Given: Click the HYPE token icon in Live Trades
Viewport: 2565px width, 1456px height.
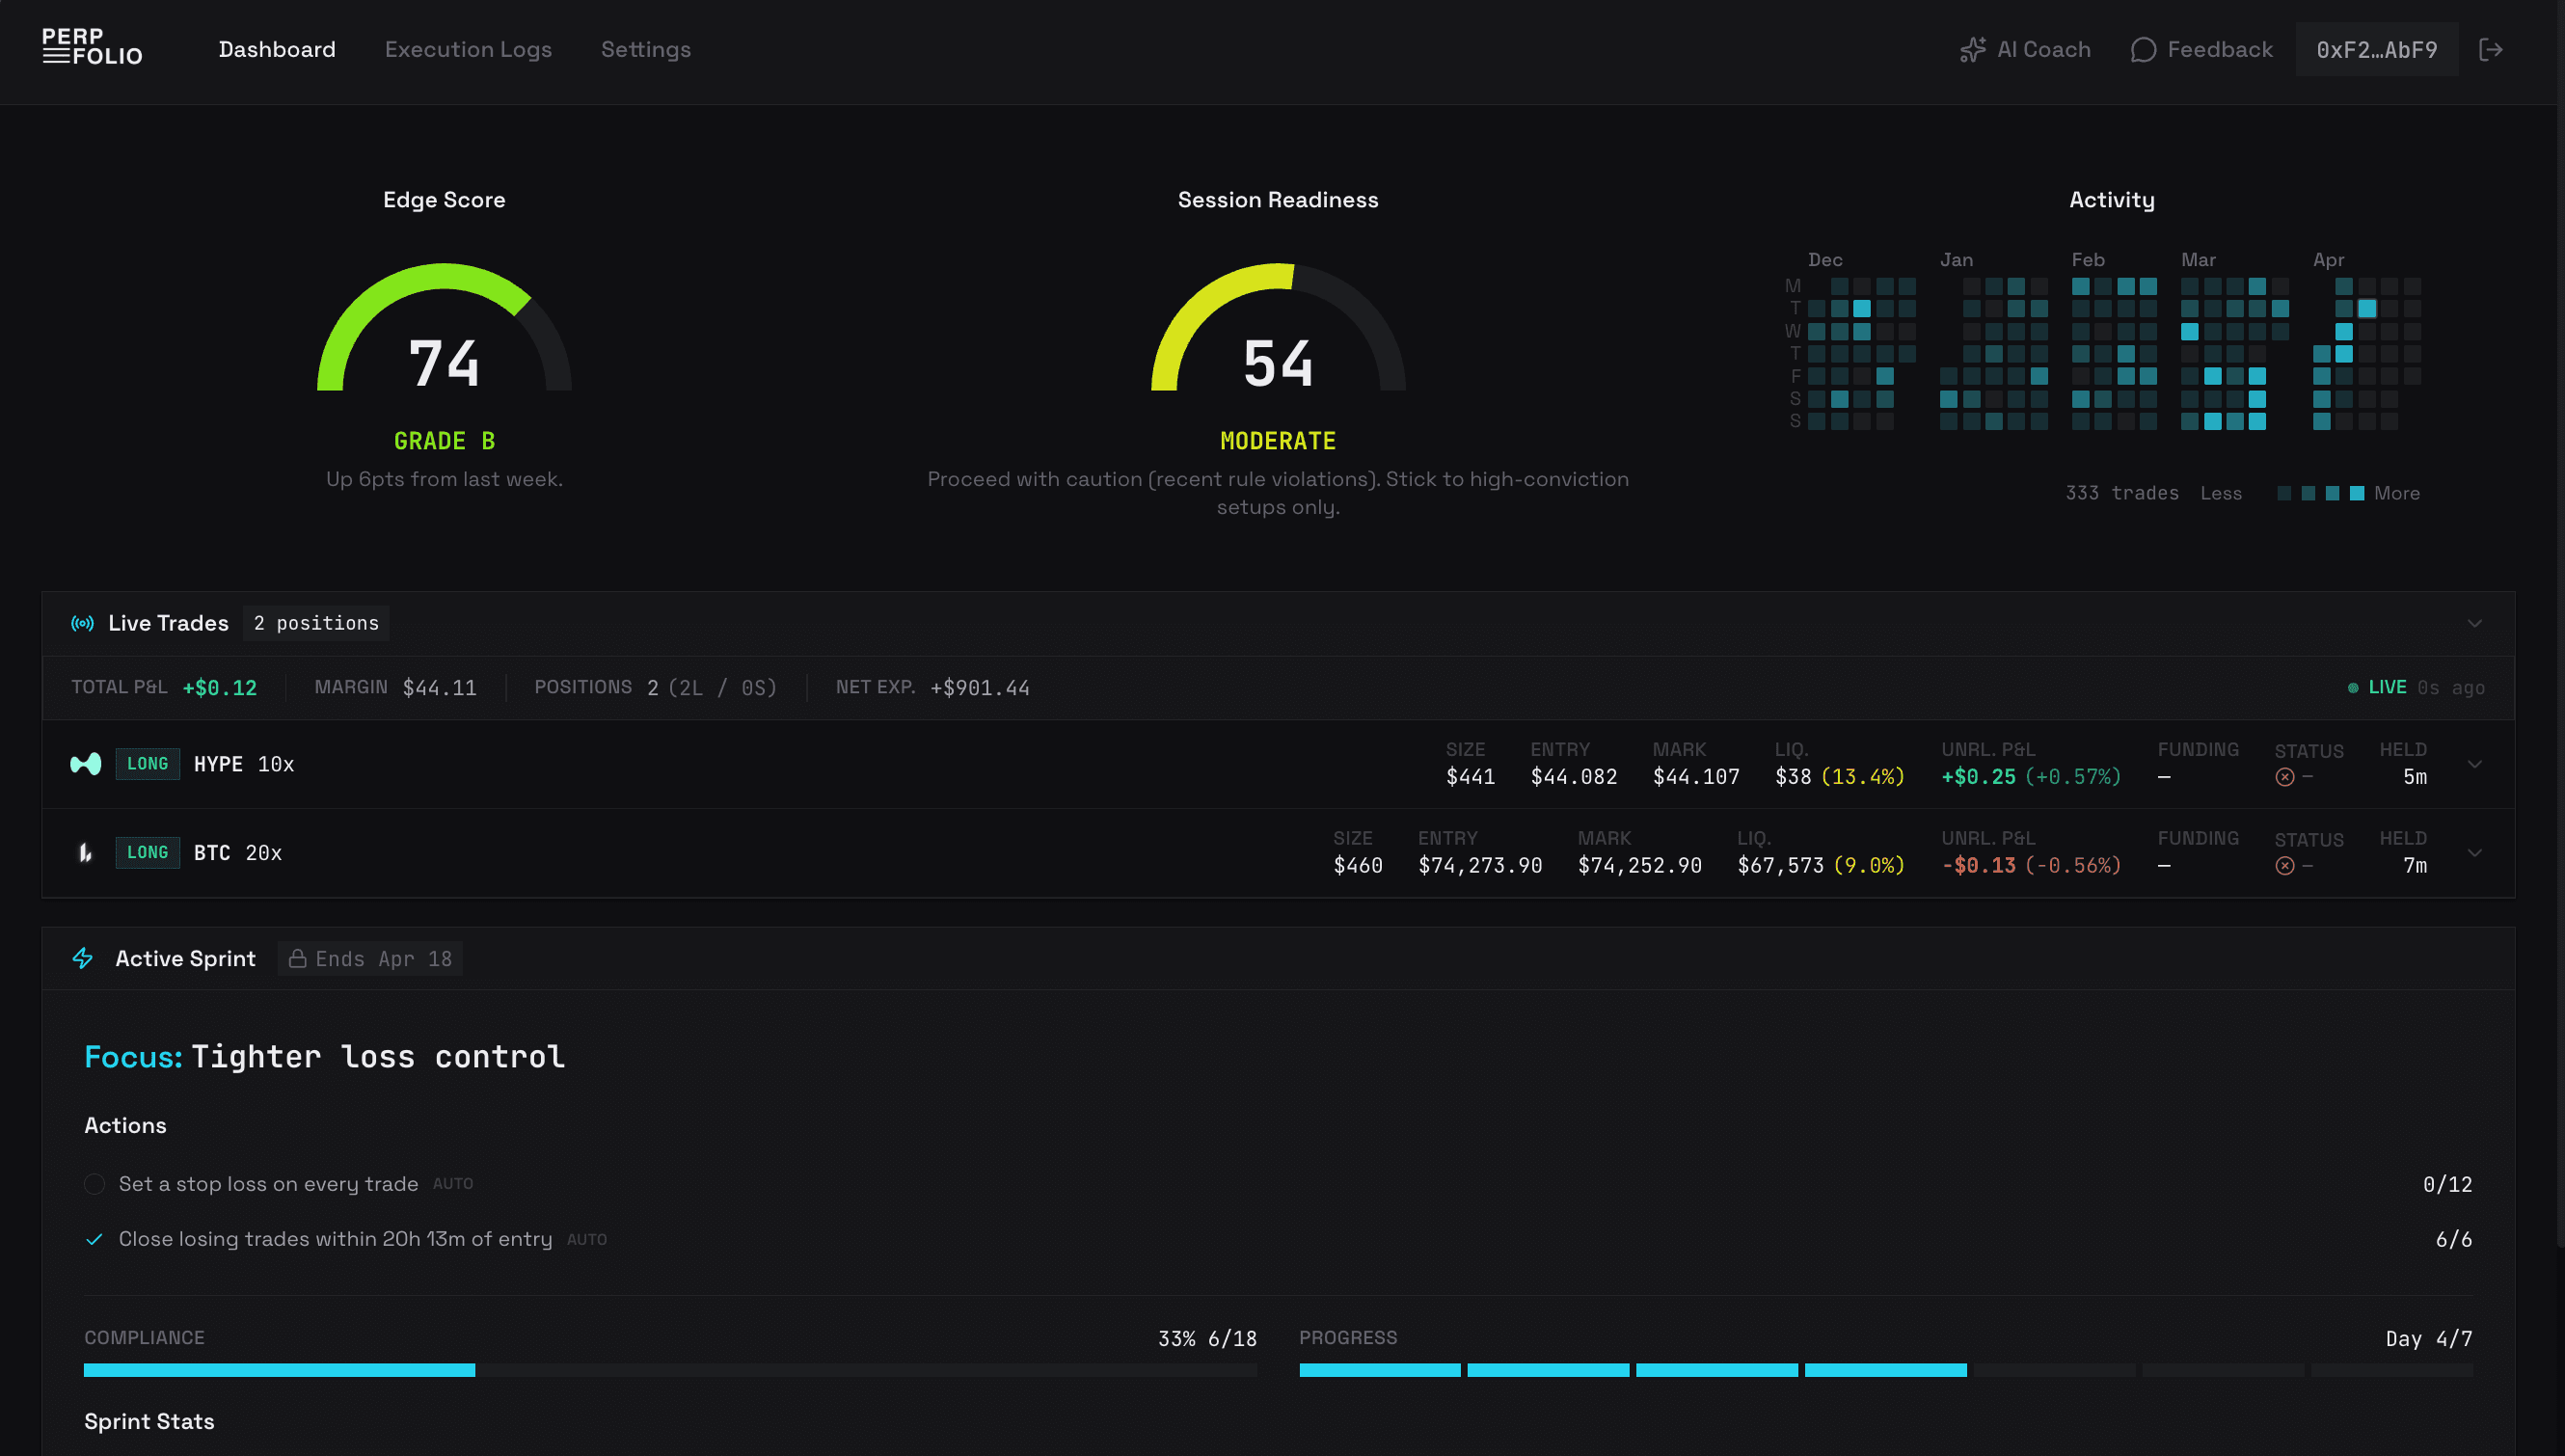Looking at the screenshot, I should pyautogui.click(x=86, y=764).
